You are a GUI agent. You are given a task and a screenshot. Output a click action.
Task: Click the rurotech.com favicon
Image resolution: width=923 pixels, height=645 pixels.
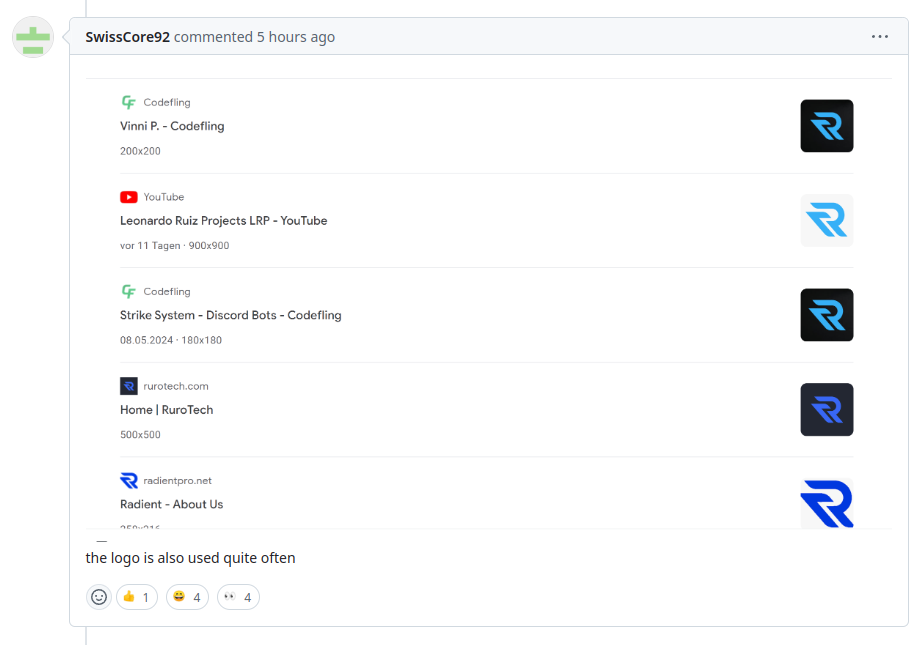(x=129, y=386)
